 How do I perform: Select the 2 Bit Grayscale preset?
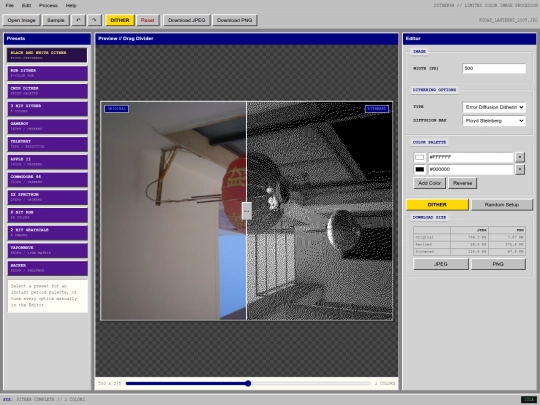tap(48, 233)
